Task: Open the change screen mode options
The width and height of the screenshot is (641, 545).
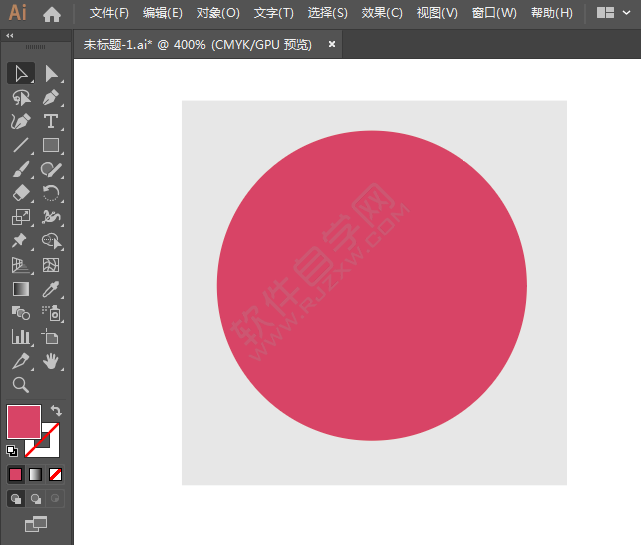Action: point(36,524)
